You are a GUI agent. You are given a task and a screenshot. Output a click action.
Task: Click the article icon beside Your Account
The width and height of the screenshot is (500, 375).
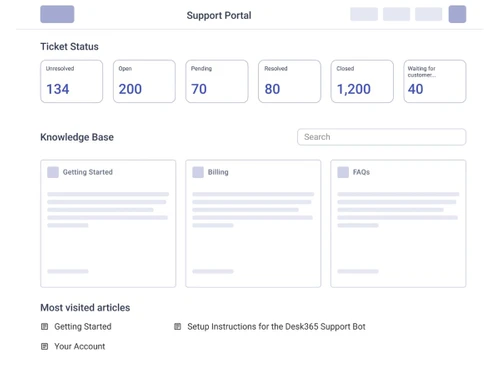(44, 346)
